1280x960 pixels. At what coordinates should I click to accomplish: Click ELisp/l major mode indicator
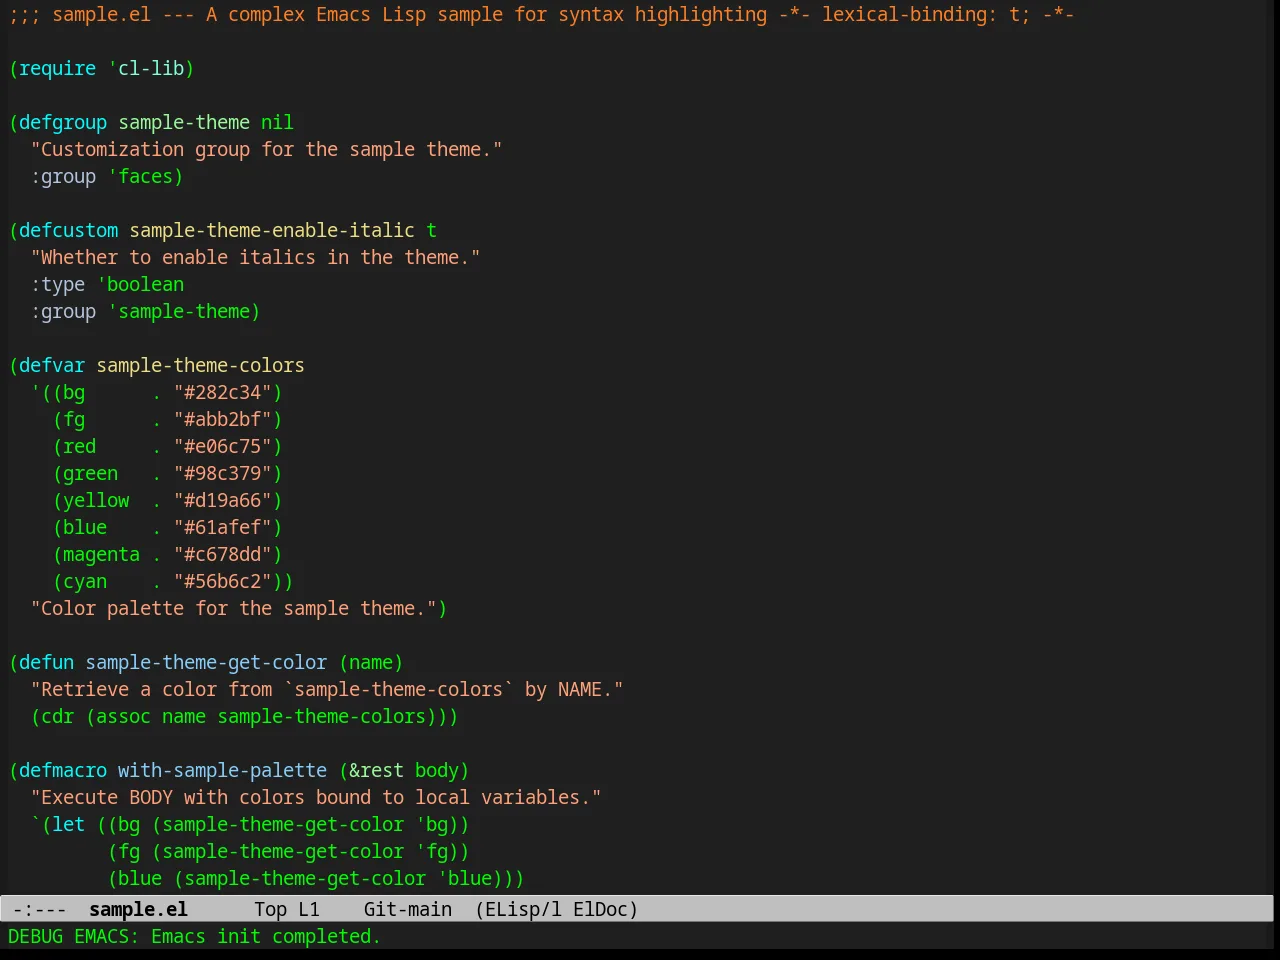[x=519, y=909]
